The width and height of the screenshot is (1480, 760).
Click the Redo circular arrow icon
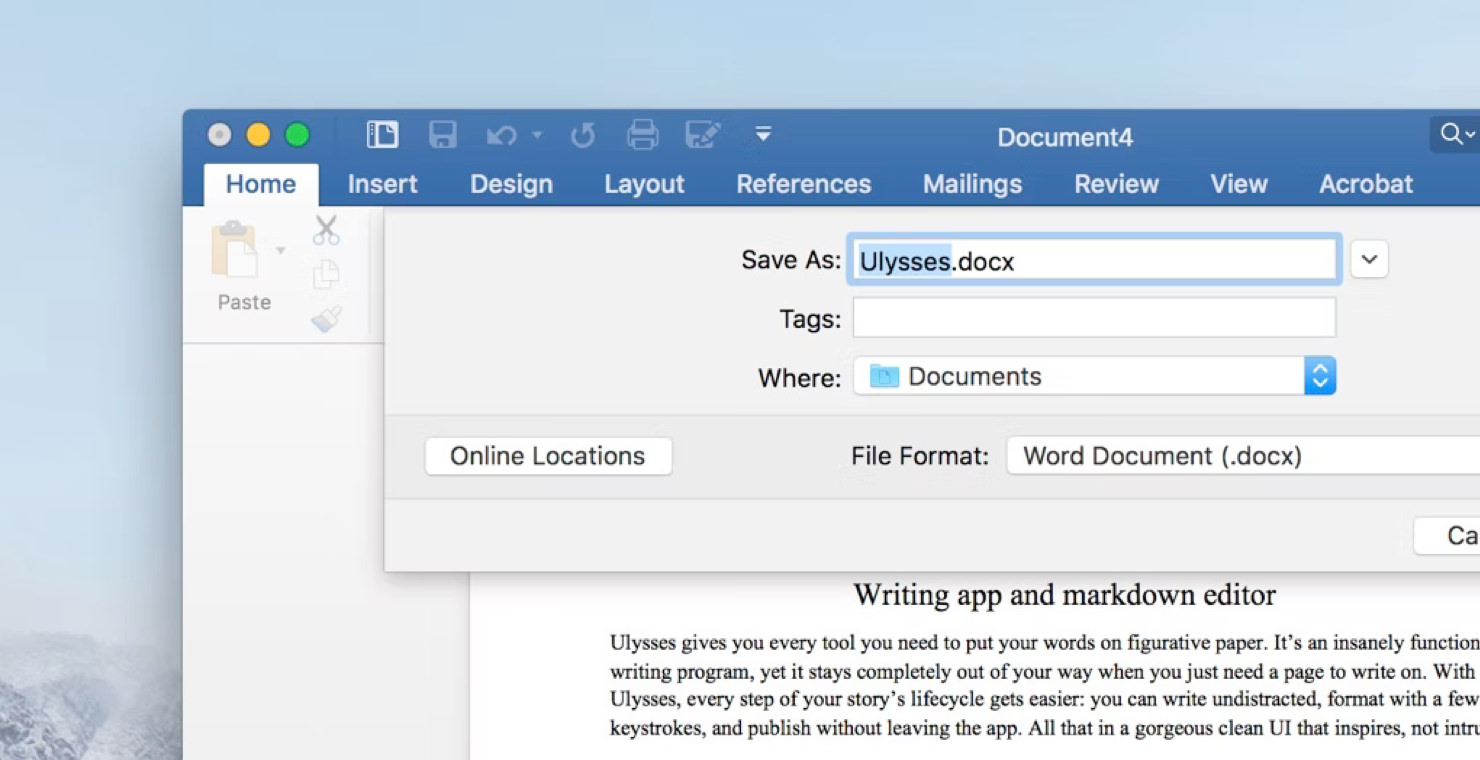click(x=583, y=135)
